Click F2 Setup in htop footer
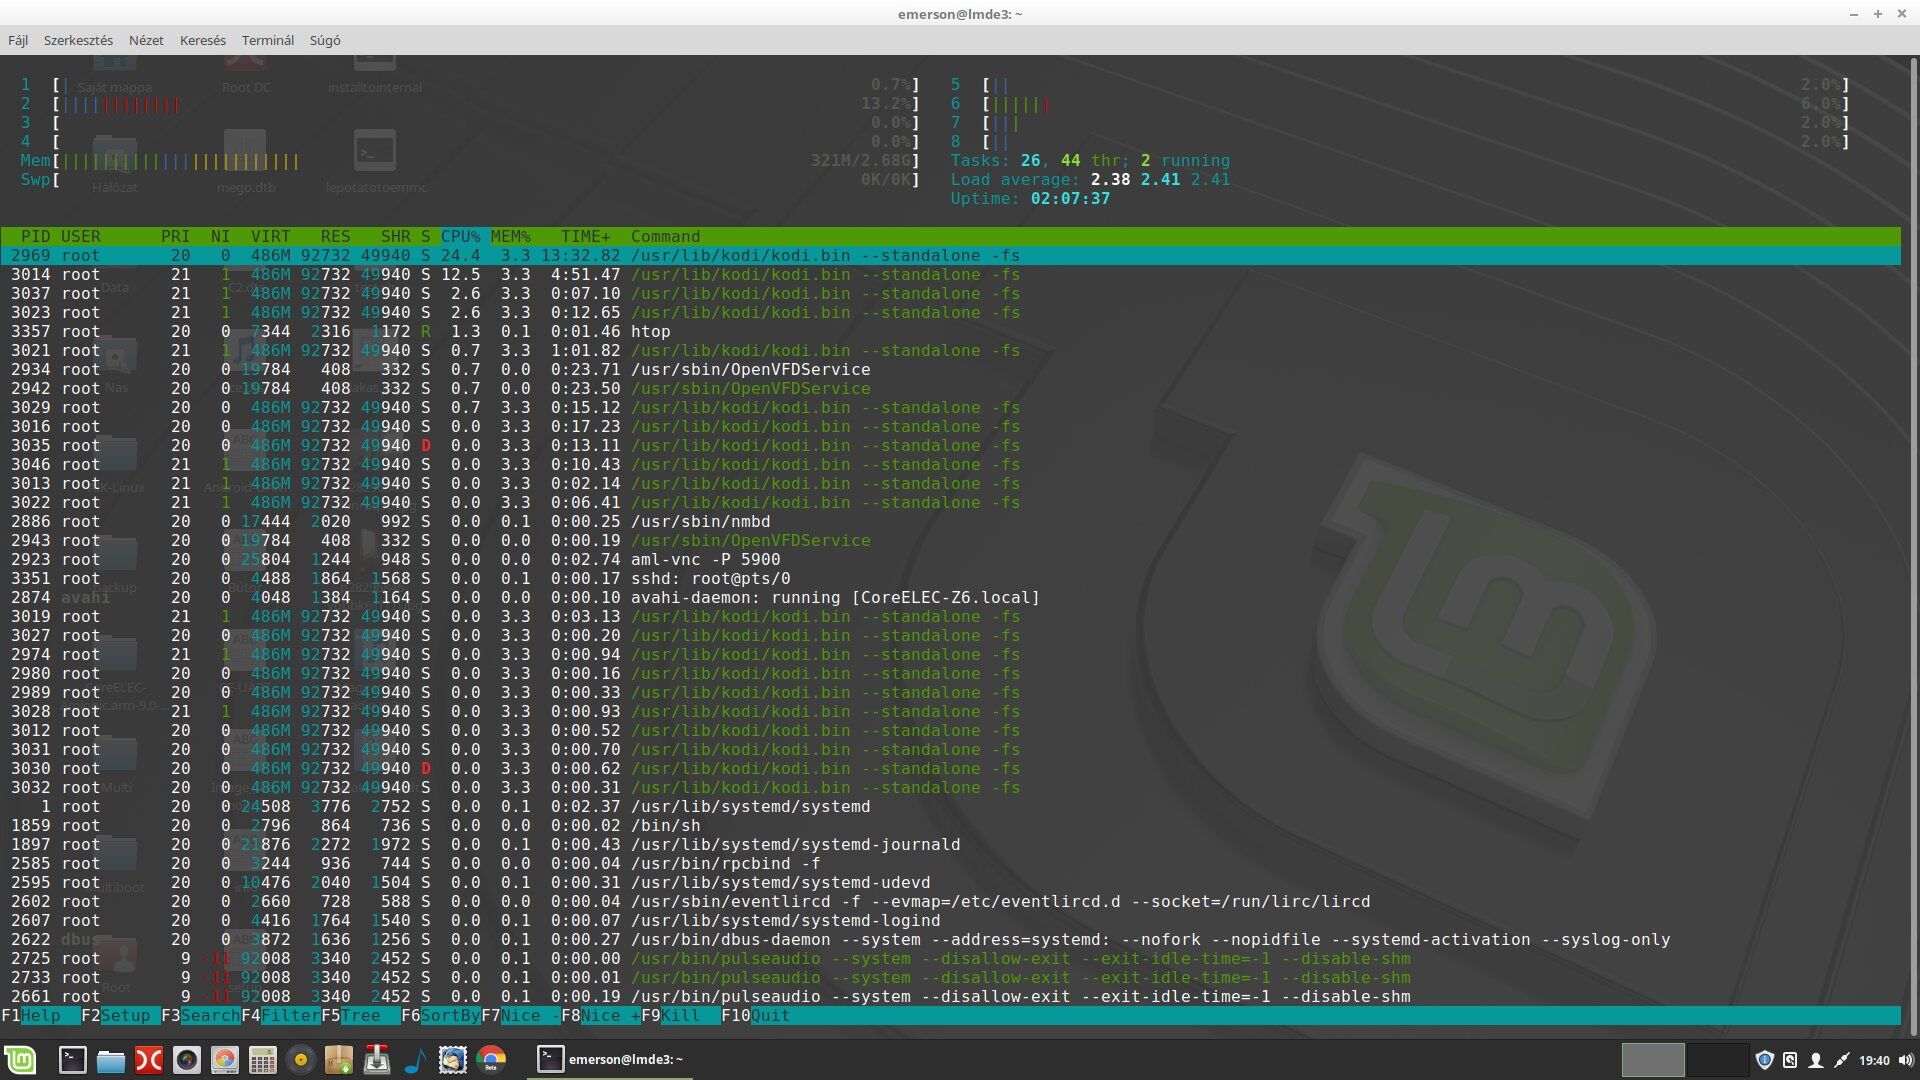 click(x=120, y=1015)
